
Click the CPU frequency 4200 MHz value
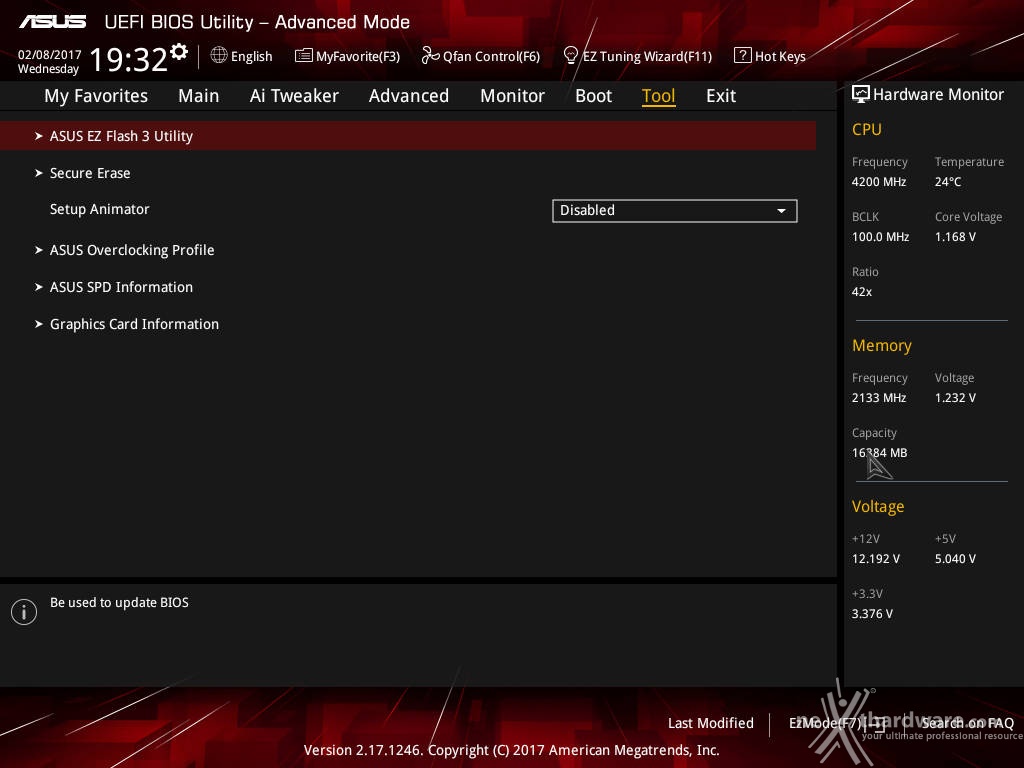coord(879,182)
